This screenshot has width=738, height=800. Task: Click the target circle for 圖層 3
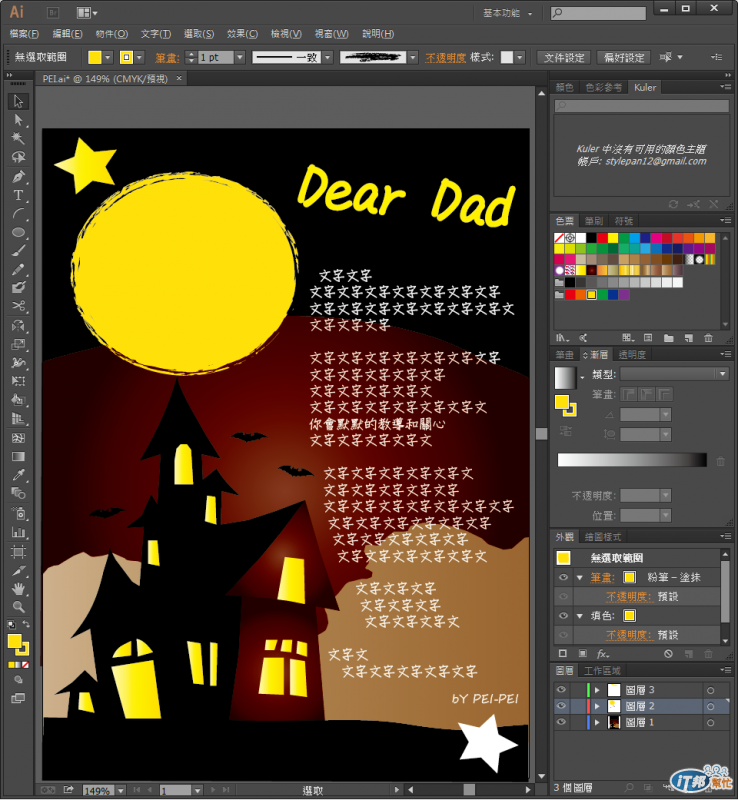(710, 690)
